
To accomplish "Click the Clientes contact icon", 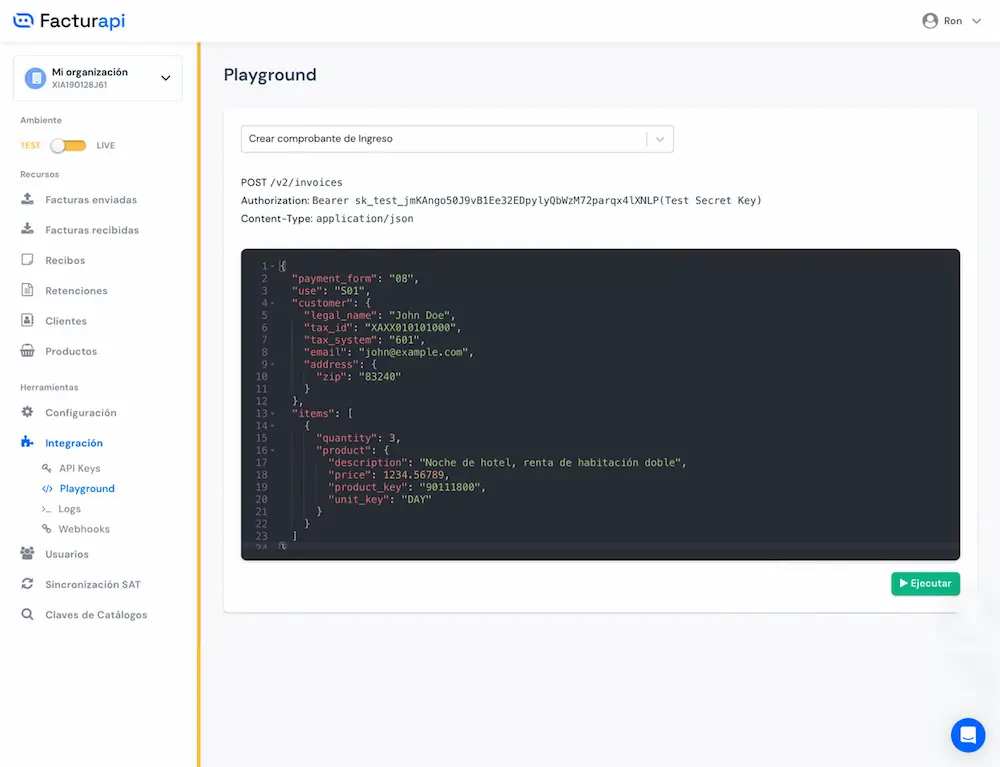I will [27, 321].
